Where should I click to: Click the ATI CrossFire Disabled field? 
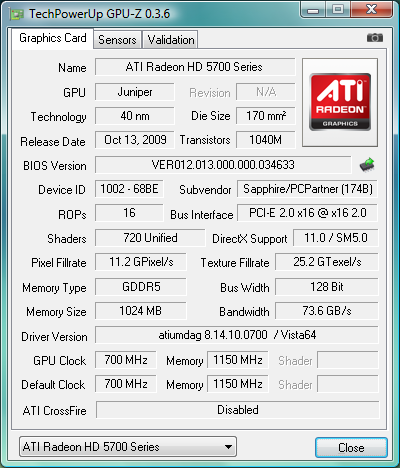pyautogui.click(x=238, y=410)
